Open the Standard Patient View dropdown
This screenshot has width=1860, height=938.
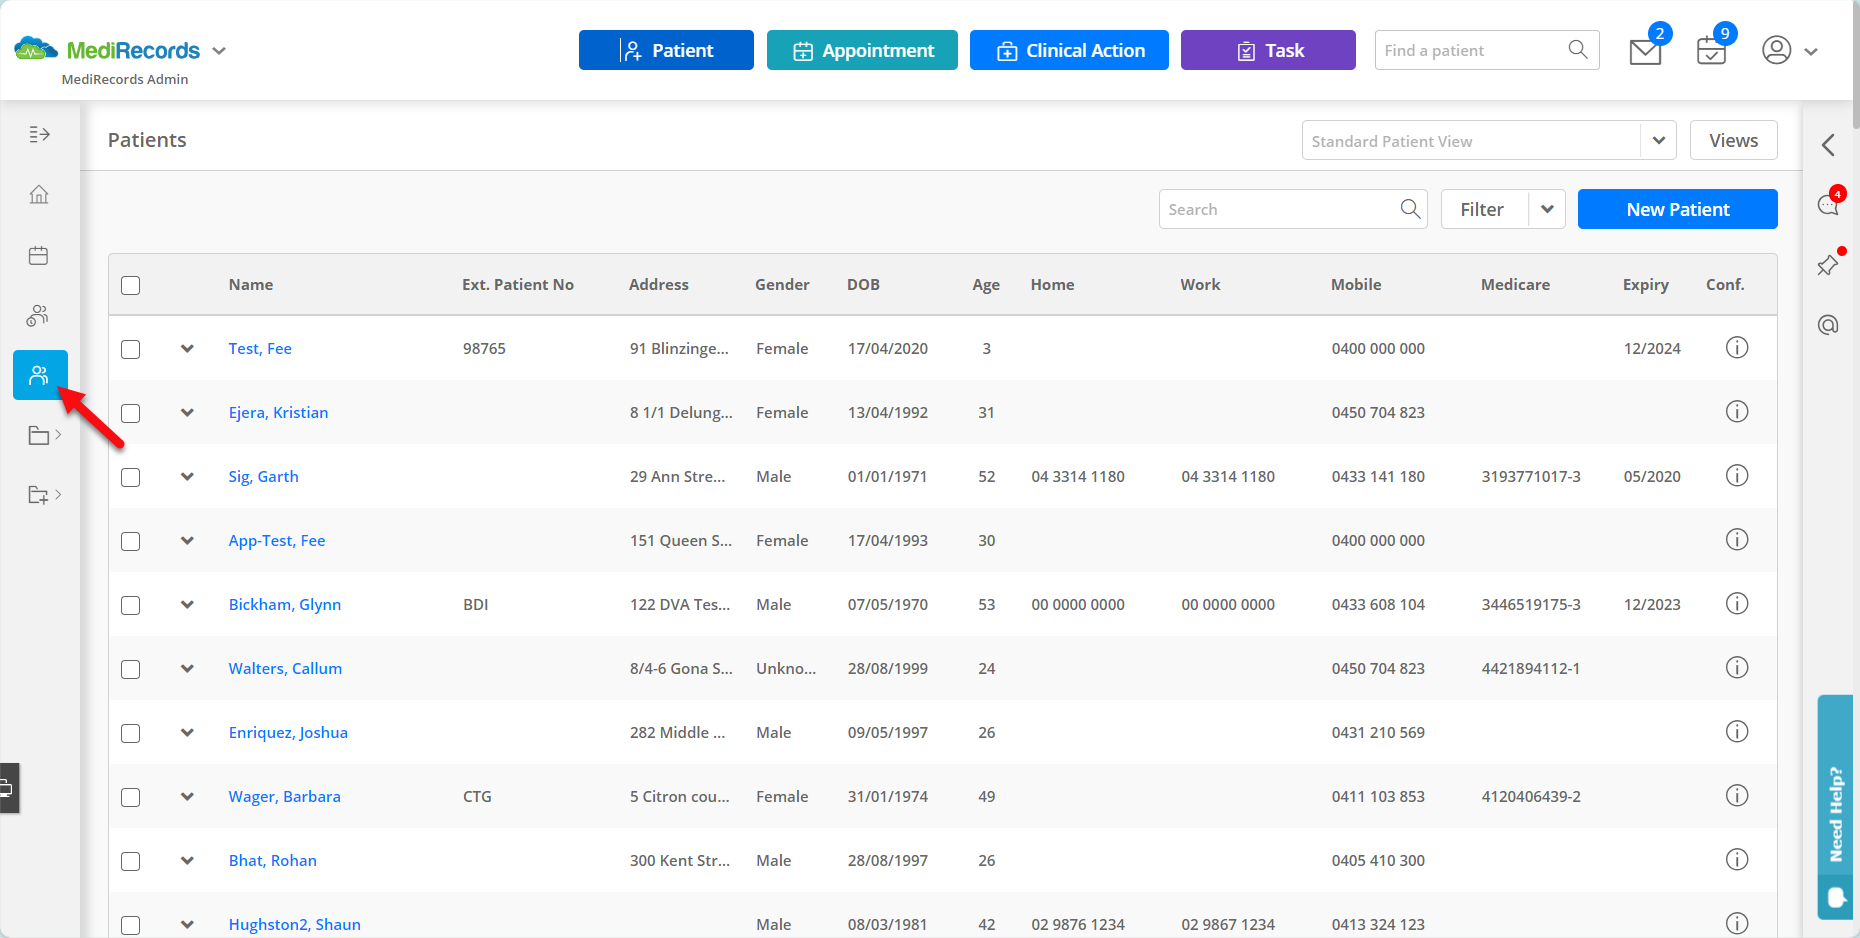1658,140
